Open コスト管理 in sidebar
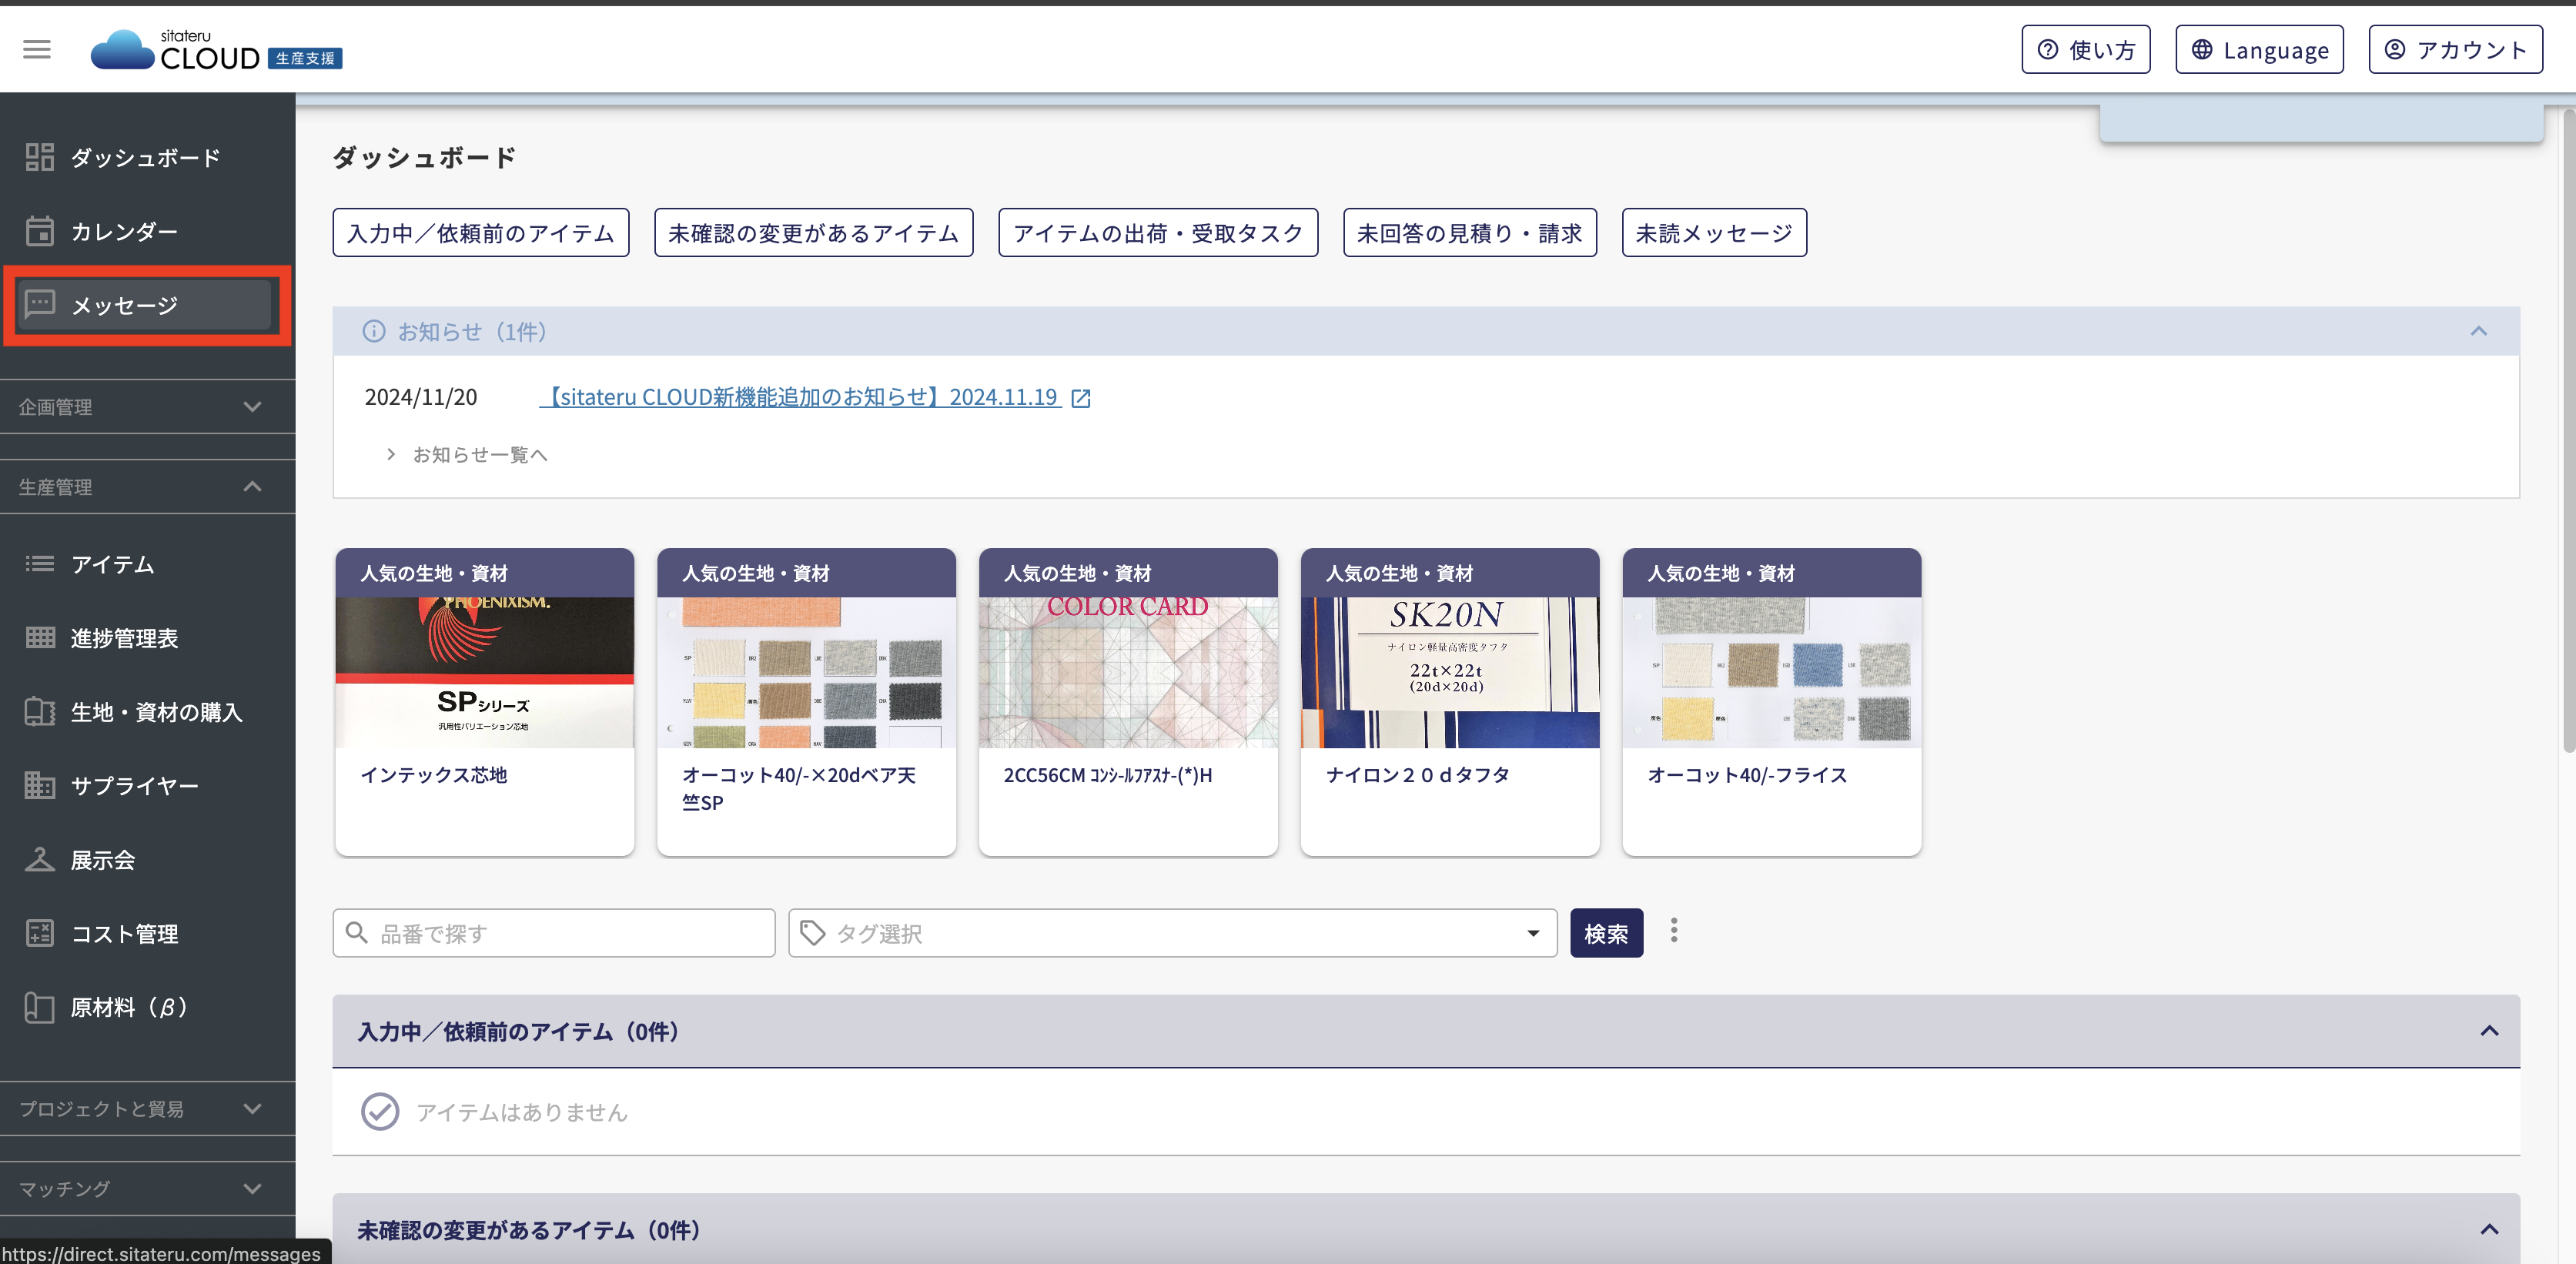 point(147,934)
